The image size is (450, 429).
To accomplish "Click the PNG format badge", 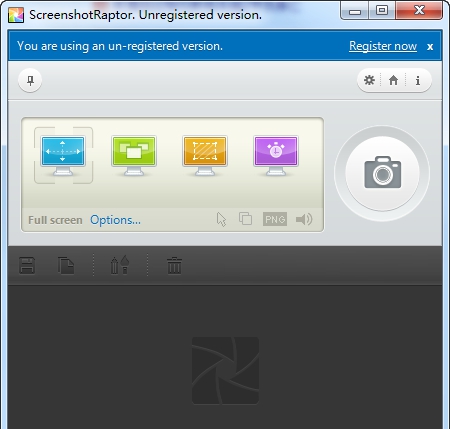I will [275, 219].
